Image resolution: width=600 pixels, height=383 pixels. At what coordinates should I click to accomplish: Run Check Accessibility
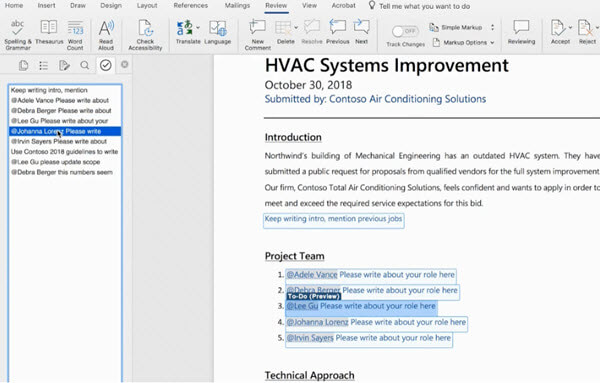click(x=145, y=35)
